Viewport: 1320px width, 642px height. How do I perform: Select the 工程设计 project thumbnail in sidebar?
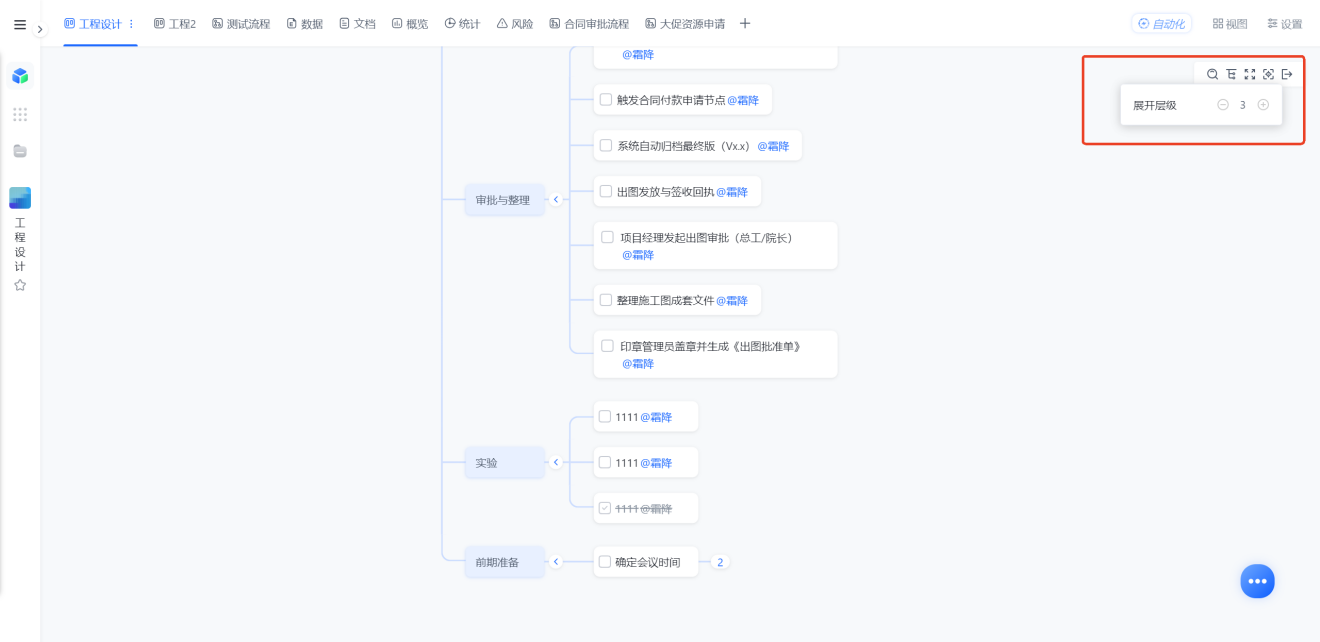click(x=20, y=198)
